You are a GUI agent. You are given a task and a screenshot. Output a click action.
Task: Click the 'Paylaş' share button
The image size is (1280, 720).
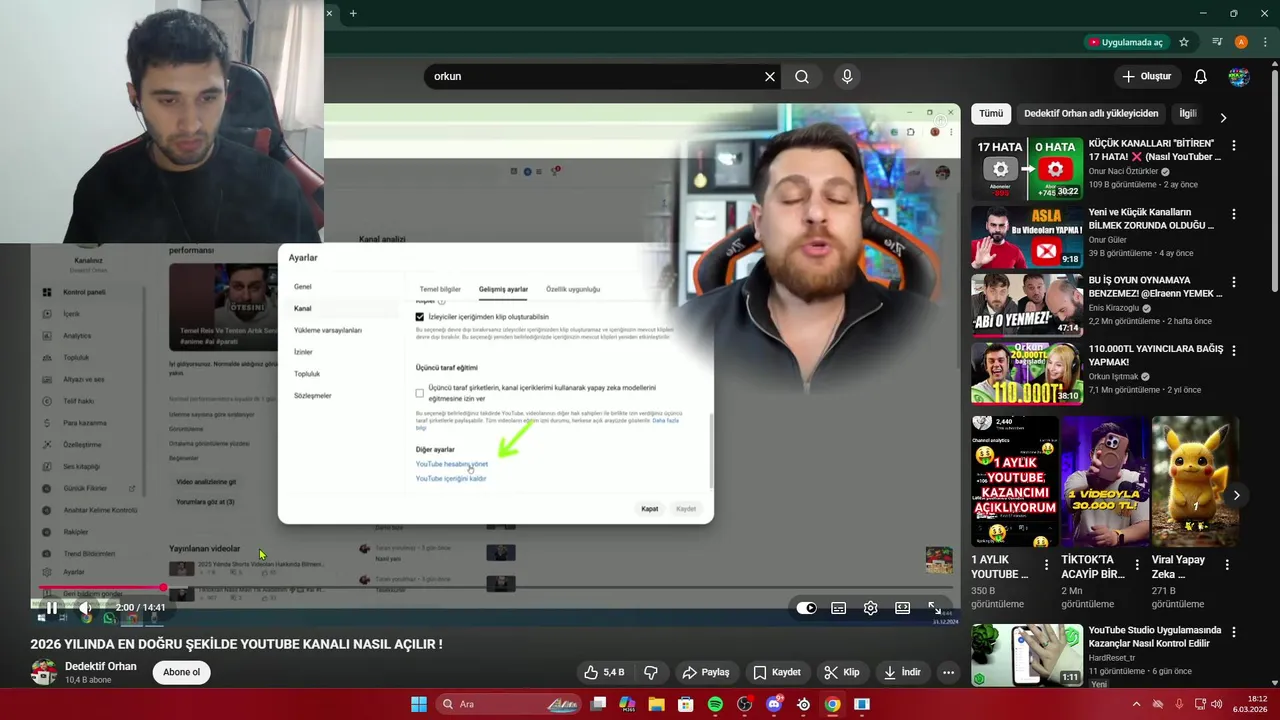click(x=706, y=672)
